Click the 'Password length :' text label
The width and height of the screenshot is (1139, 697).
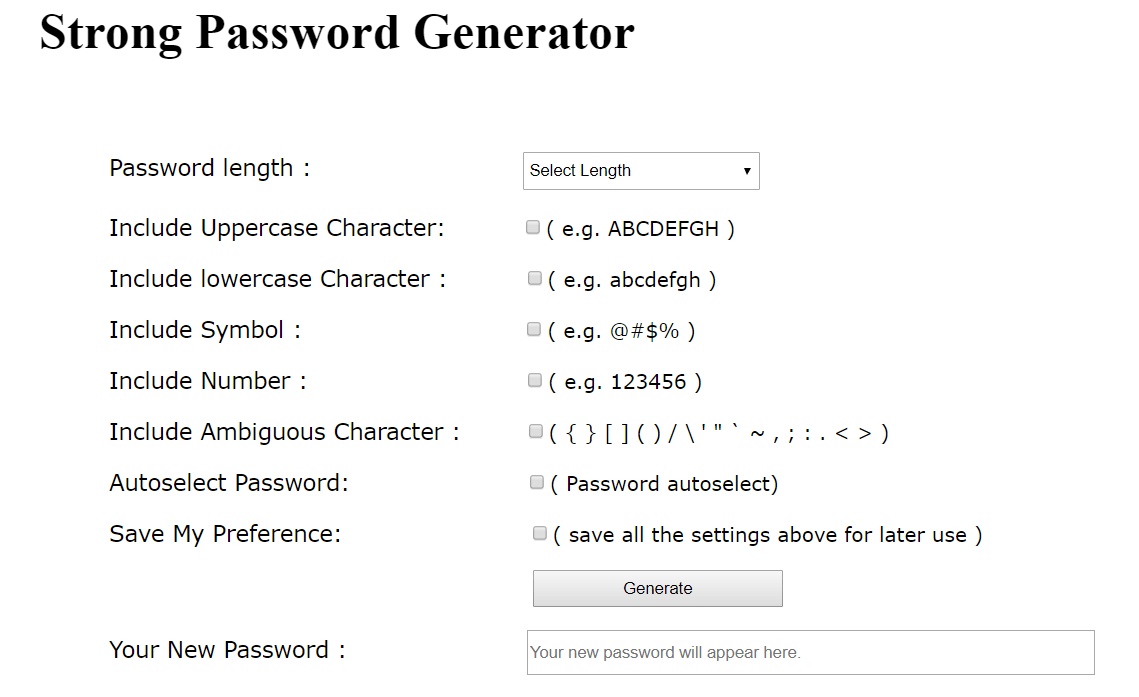(x=210, y=168)
